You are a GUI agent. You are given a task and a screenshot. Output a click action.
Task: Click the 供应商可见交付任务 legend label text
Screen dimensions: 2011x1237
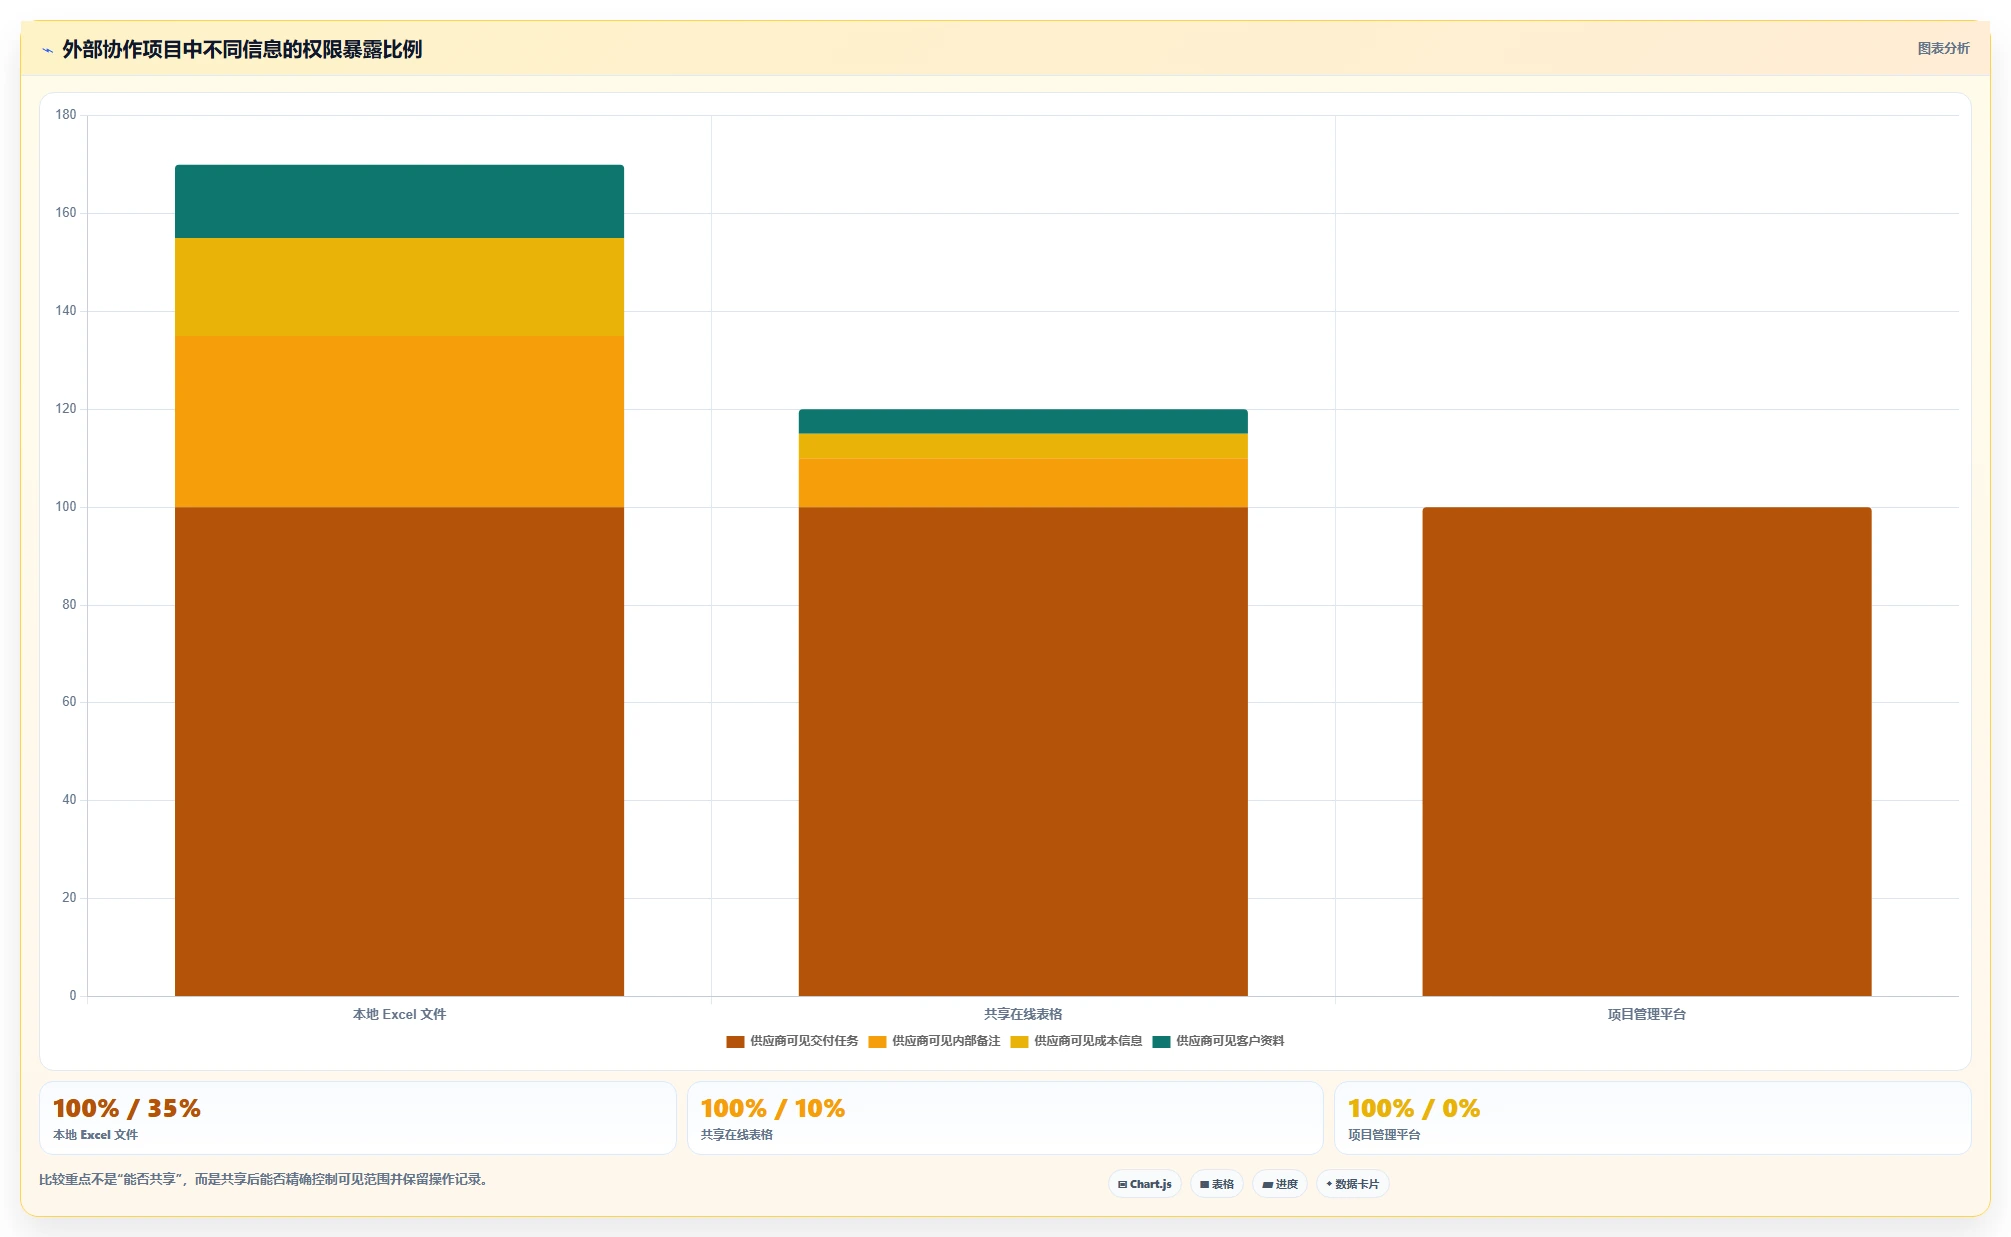pyautogui.click(x=804, y=1041)
